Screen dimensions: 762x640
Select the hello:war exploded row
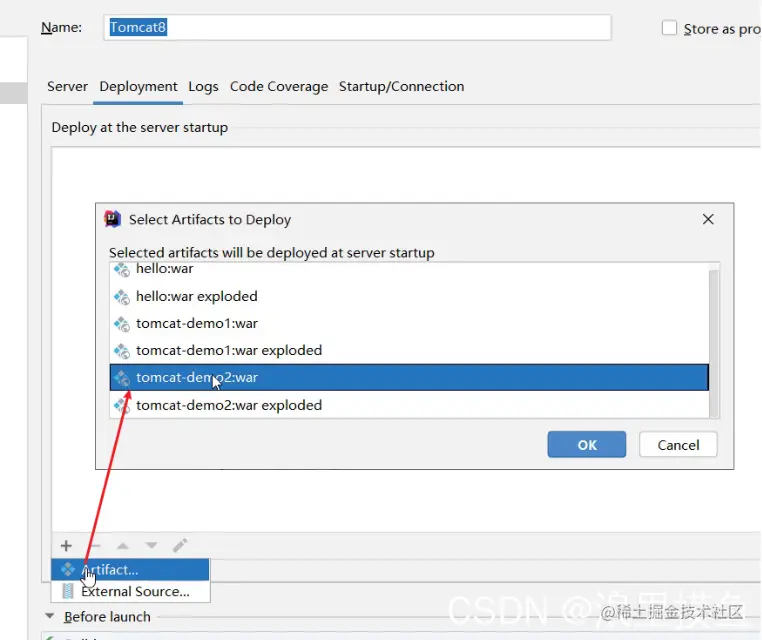[x=409, y=296]
